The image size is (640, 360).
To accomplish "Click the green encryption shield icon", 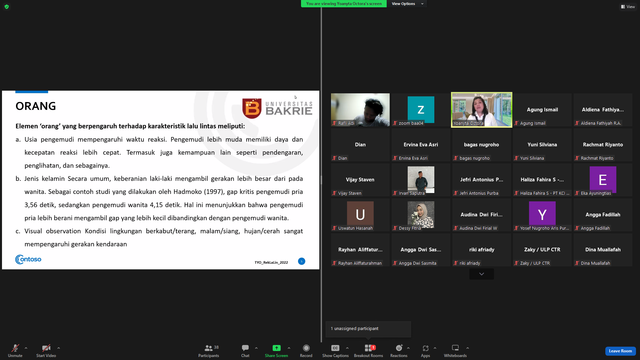I will pos(7,7).
